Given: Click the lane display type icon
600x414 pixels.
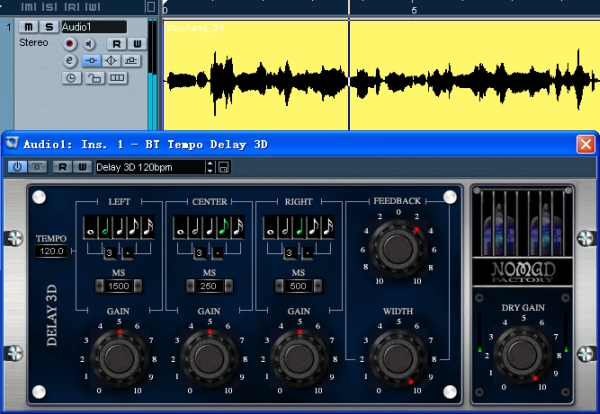Looking at the screenshot, I should pyautogui.click(x=117, y=78).
